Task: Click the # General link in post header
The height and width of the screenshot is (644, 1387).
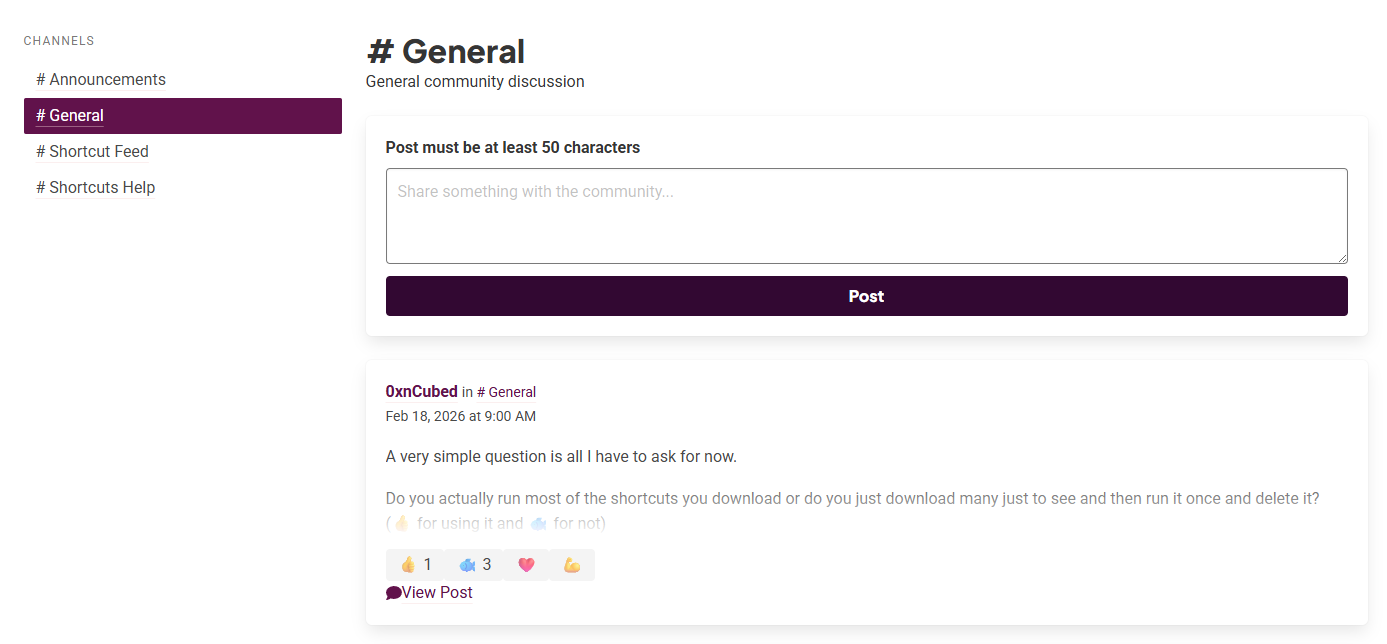Action: pos(506,393)
